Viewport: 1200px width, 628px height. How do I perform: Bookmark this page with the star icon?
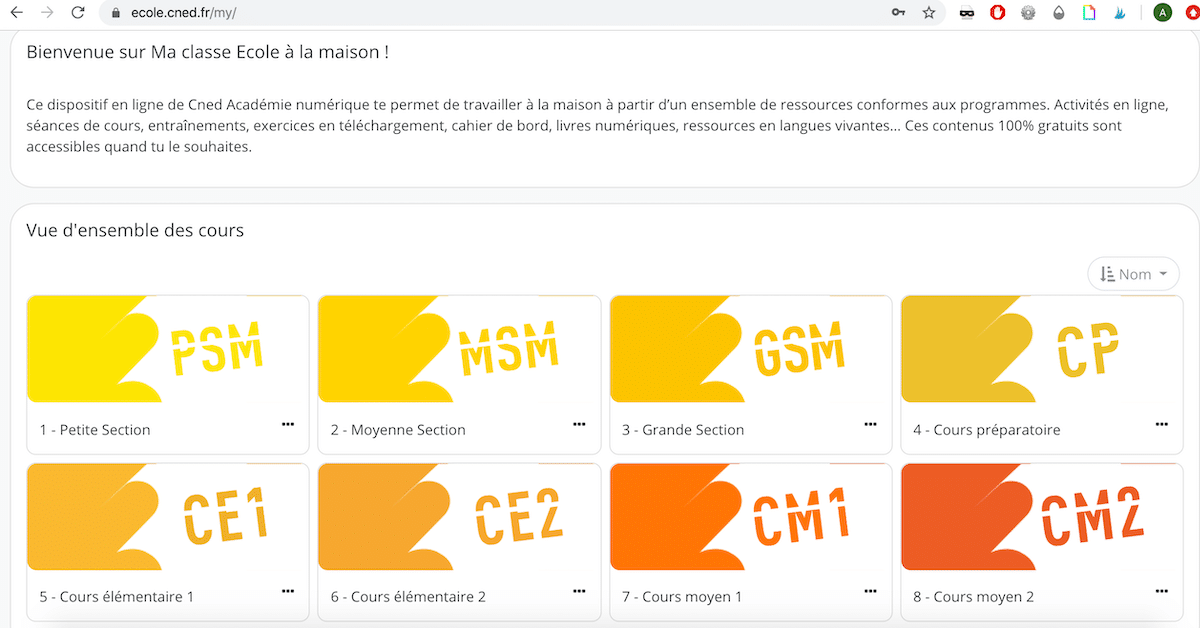point(929,13)
